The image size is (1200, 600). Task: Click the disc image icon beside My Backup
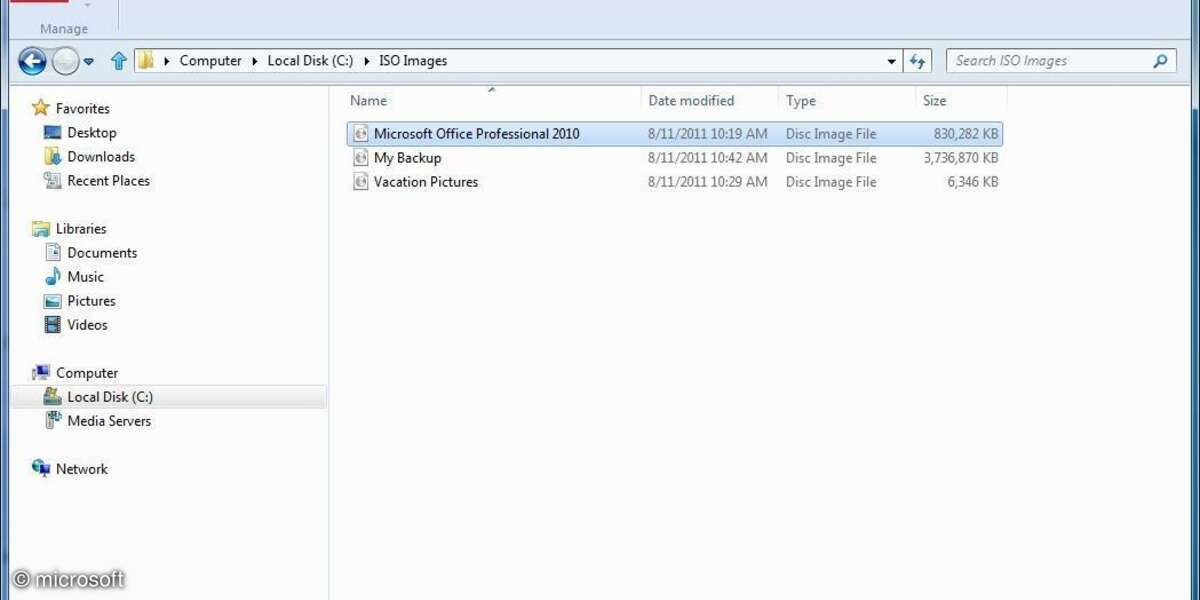click(x=360, y=157)
